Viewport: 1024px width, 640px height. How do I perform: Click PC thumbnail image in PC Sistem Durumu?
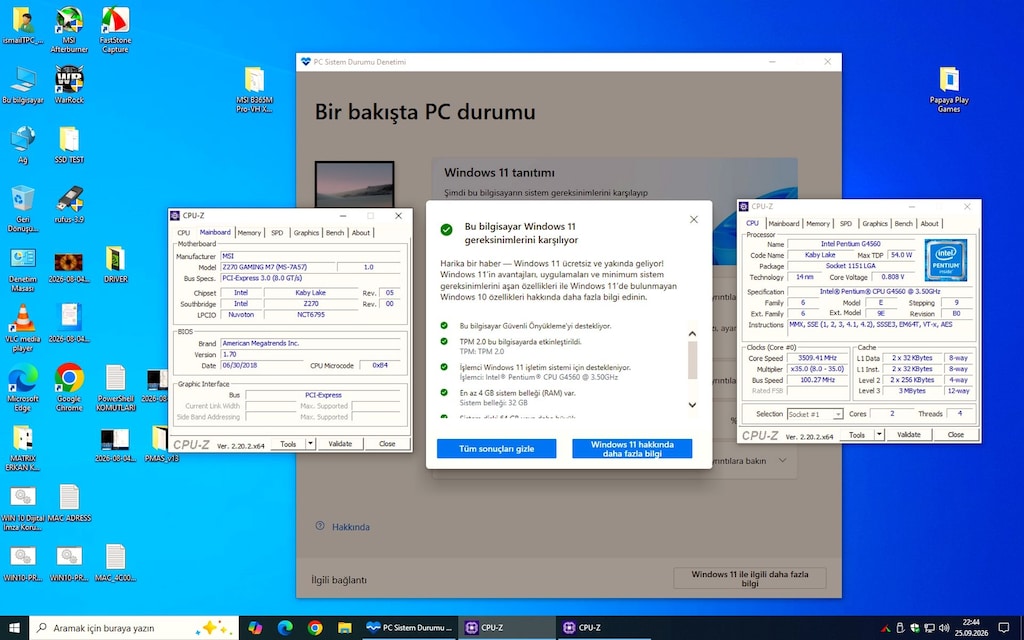point(355,183)
